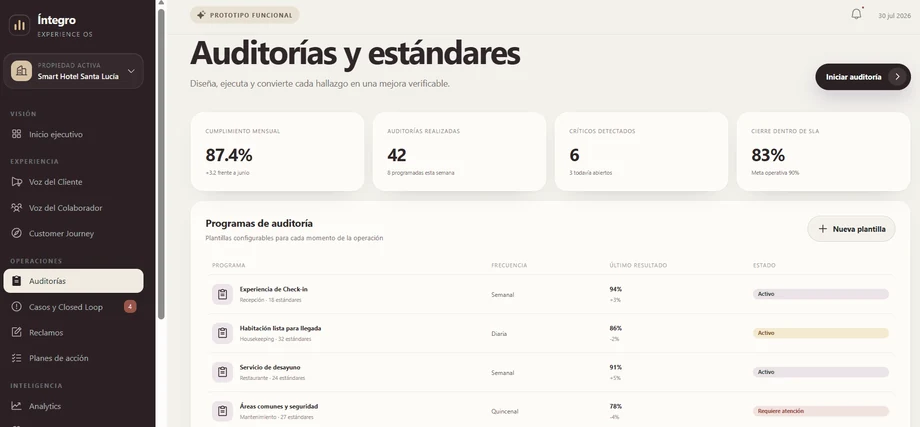
Task: Click the 94% last result value
Action: 615,289
